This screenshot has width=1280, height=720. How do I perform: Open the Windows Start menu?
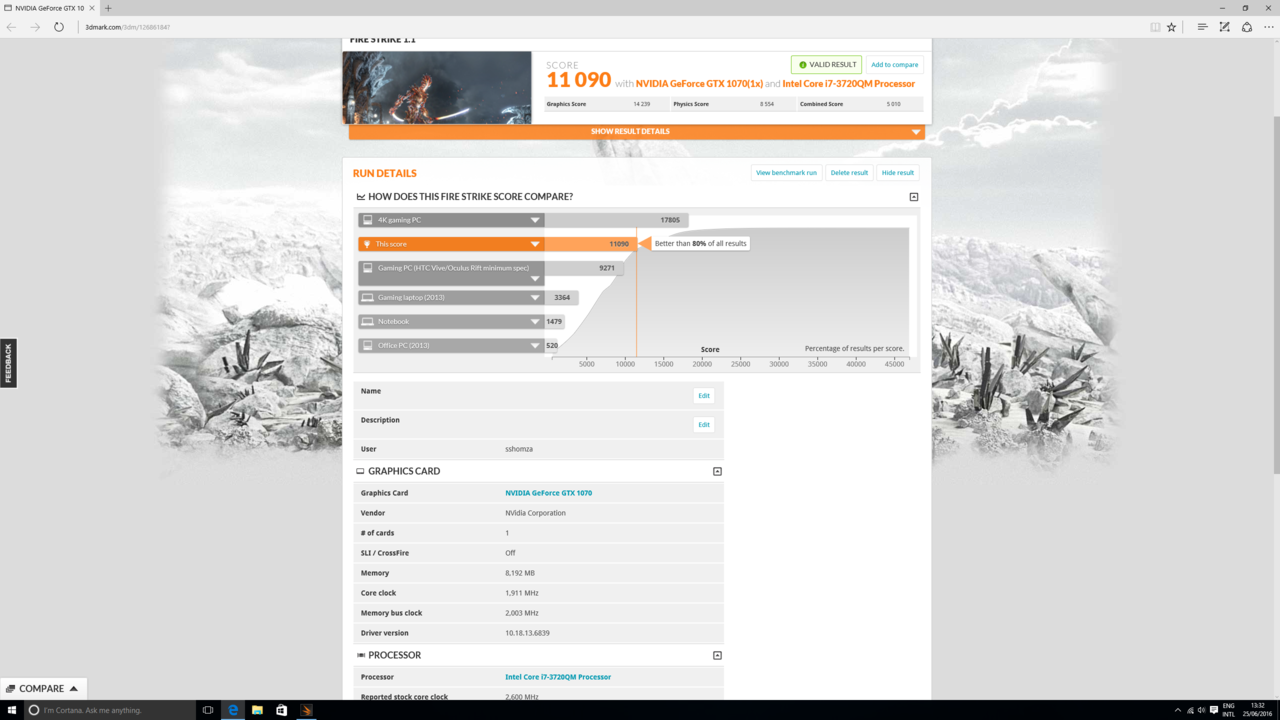coord(12,710)
